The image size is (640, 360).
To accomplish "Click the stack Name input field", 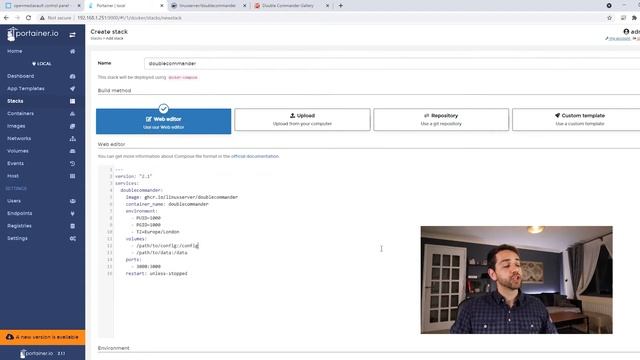I will pyautogui.click(x=392, y=64).
